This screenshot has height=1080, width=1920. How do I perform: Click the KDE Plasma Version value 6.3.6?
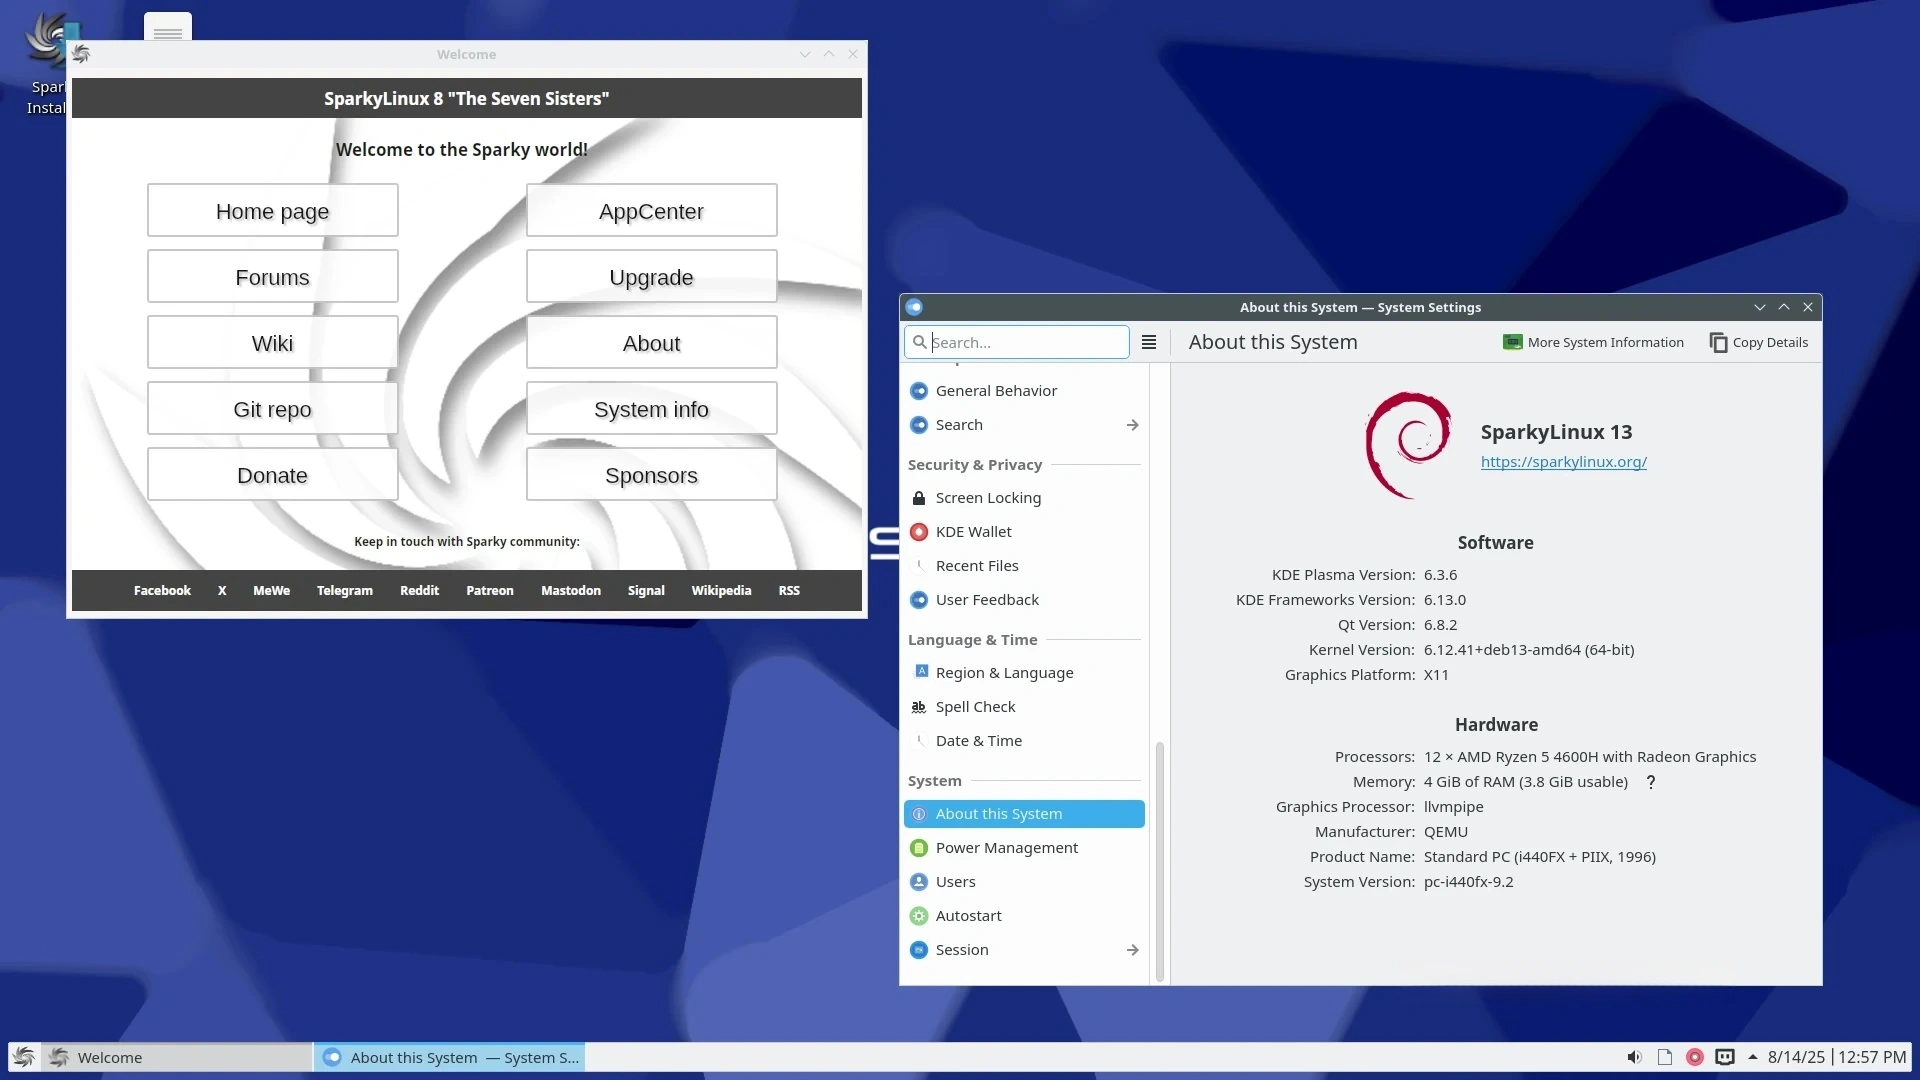click(1440, 575)
